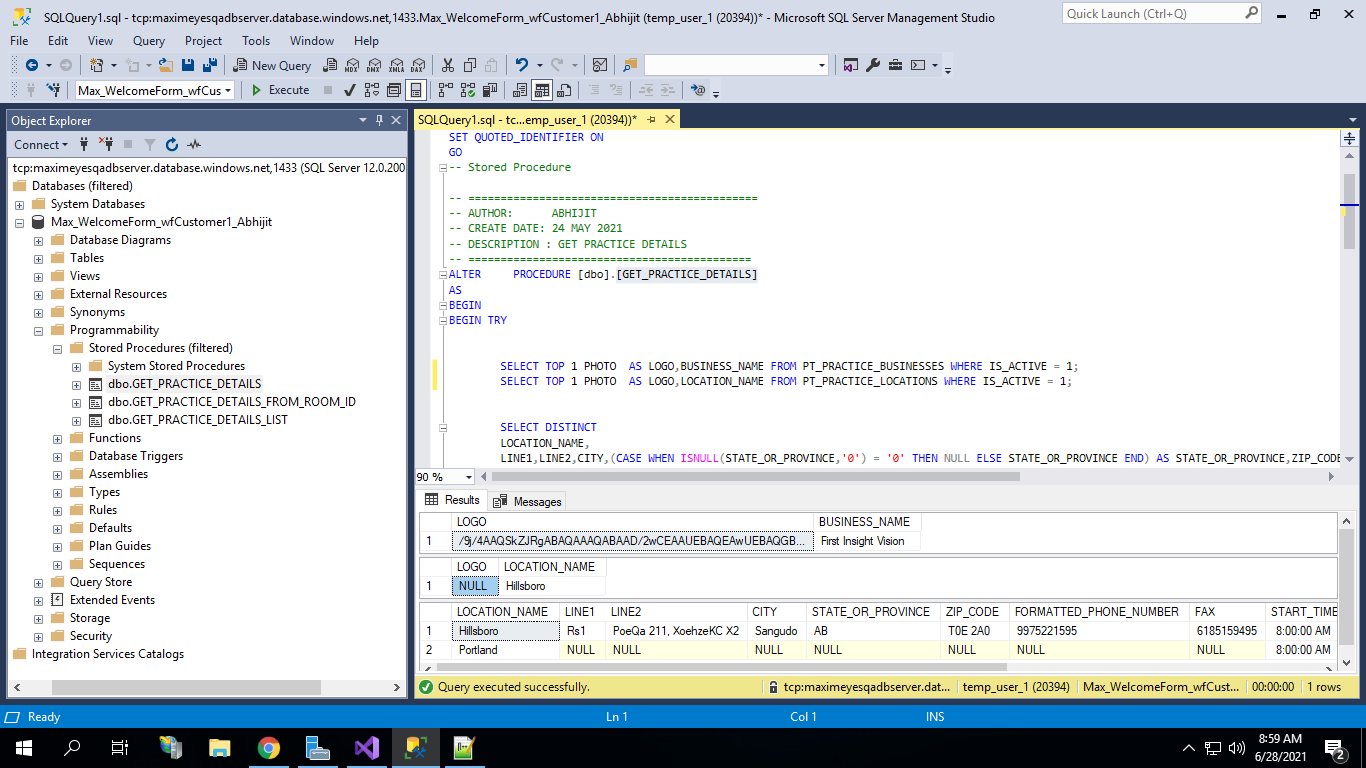The width and height of the screenshot is (1366, 768).
Task: Click the Save icon in toolbar
Action: [188, 65]
